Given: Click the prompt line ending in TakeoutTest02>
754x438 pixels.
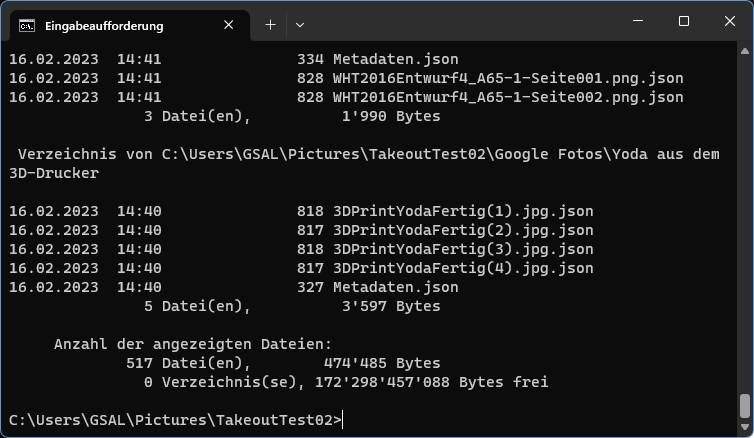Looking at the screenshot, I should 175,420.
